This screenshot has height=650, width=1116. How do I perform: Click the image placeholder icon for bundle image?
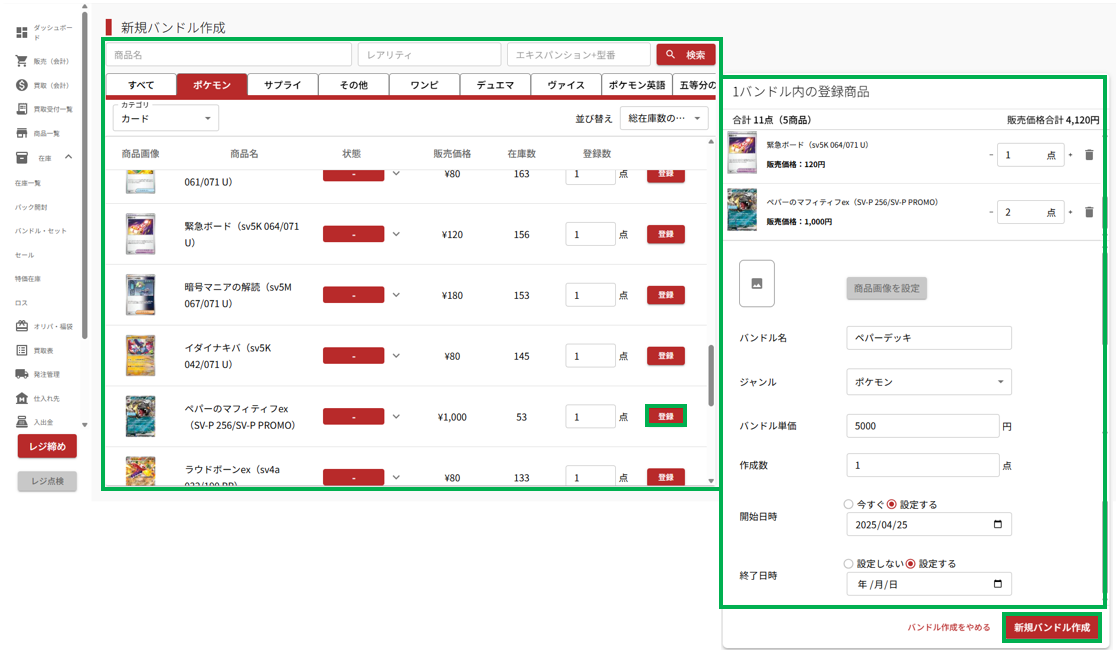(x=757, y=283)
